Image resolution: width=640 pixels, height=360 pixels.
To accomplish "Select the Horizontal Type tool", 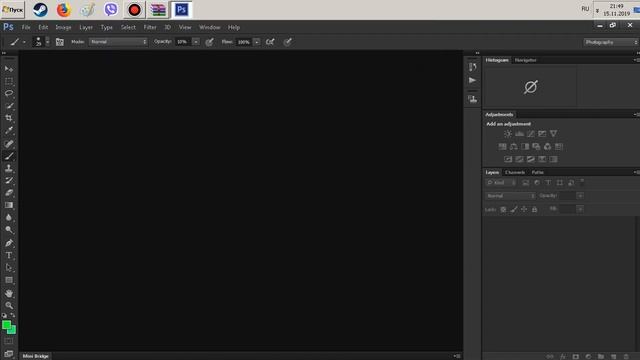I will pyautogui.click(x=9, y=256).
